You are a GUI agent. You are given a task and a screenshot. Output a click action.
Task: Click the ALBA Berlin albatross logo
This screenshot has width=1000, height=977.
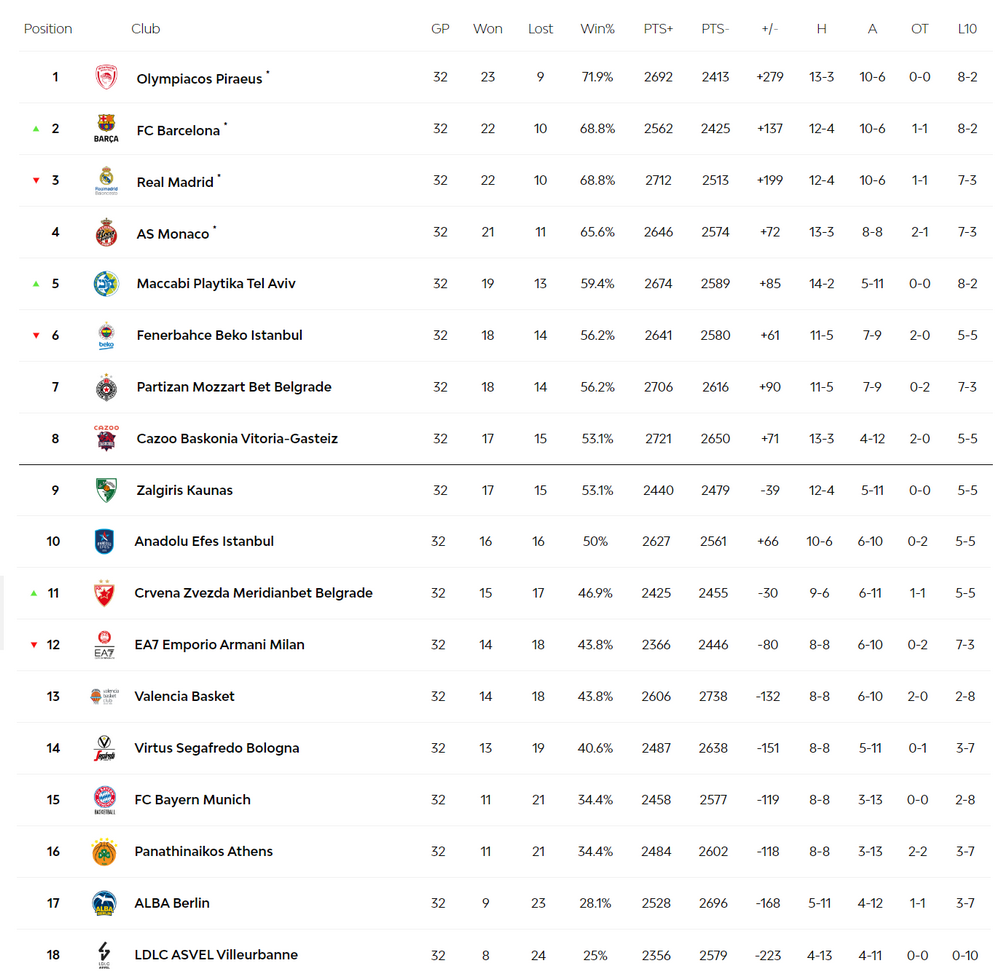click(x=104, y=903)
